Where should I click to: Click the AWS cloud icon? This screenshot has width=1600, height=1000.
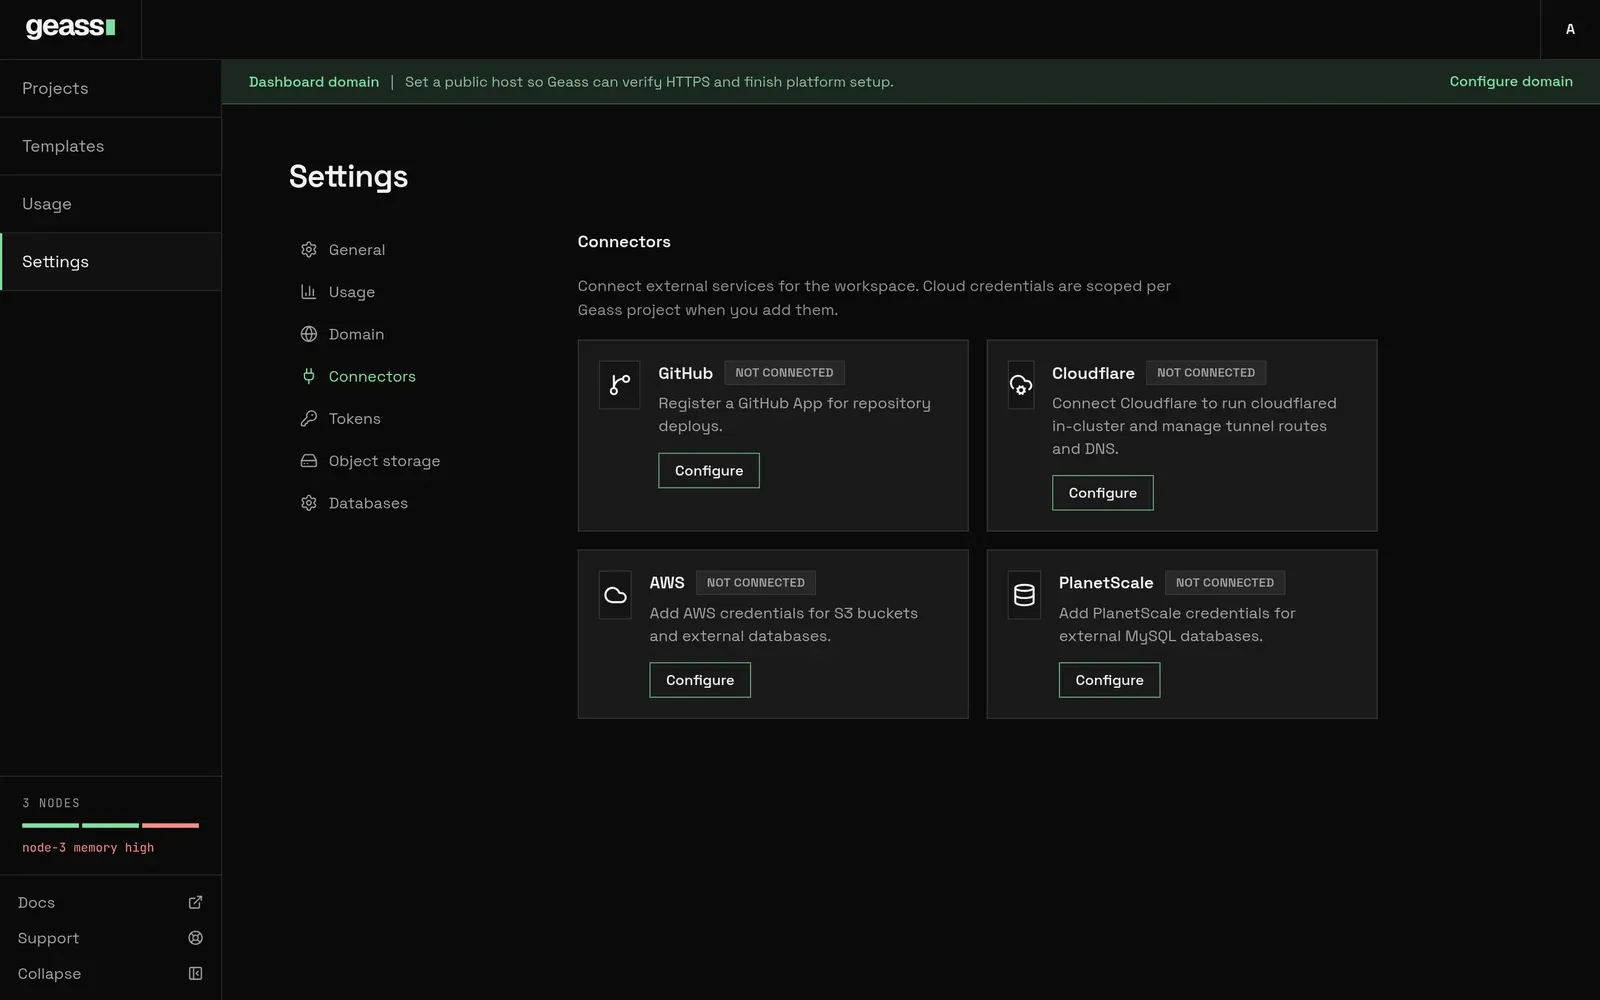[615, 595]
